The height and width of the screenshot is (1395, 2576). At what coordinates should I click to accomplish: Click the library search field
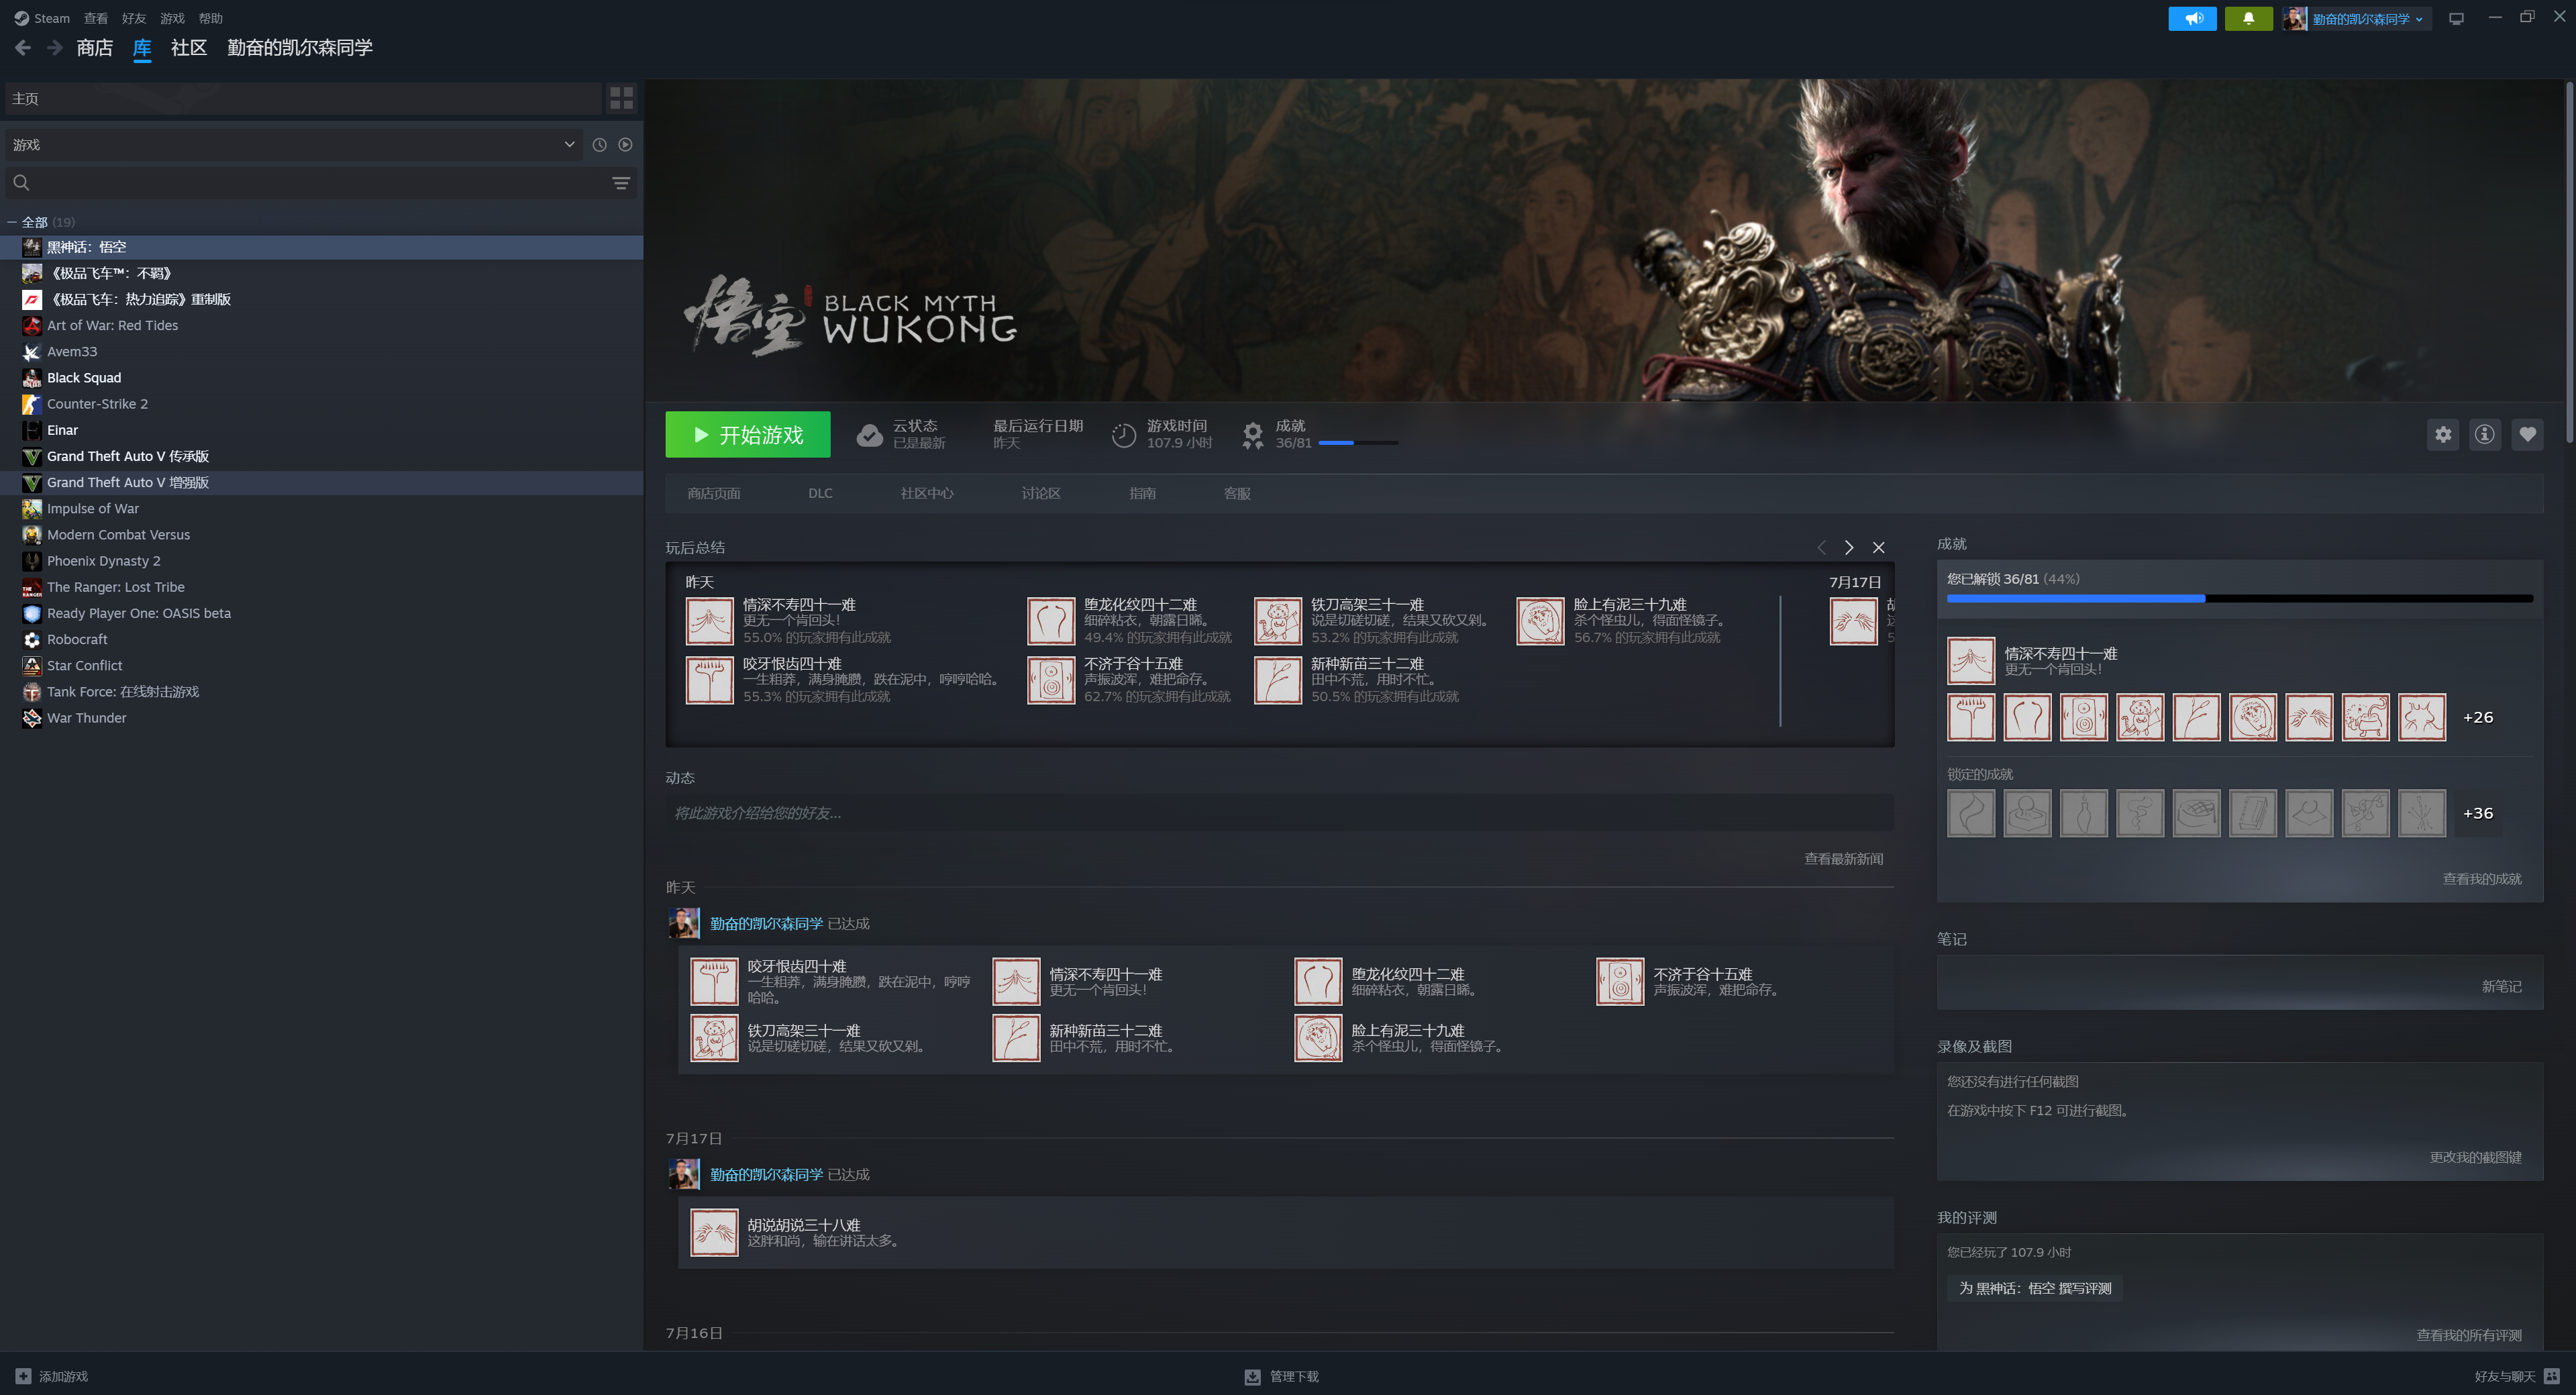(x=321, y=183)
